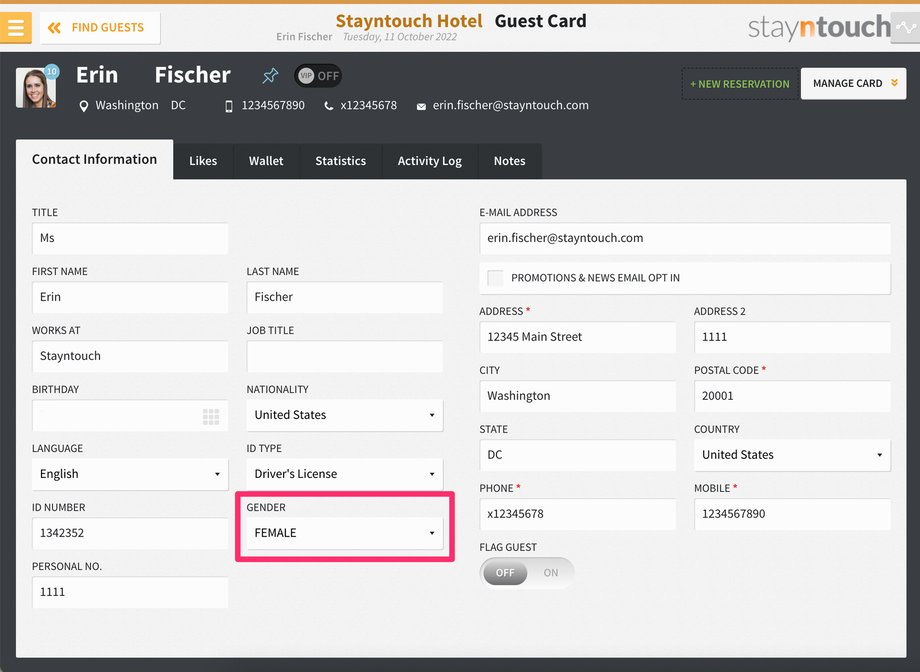This screenshot has height=672, width=920.
Task: Click the Mobile field
Action: 792,514
